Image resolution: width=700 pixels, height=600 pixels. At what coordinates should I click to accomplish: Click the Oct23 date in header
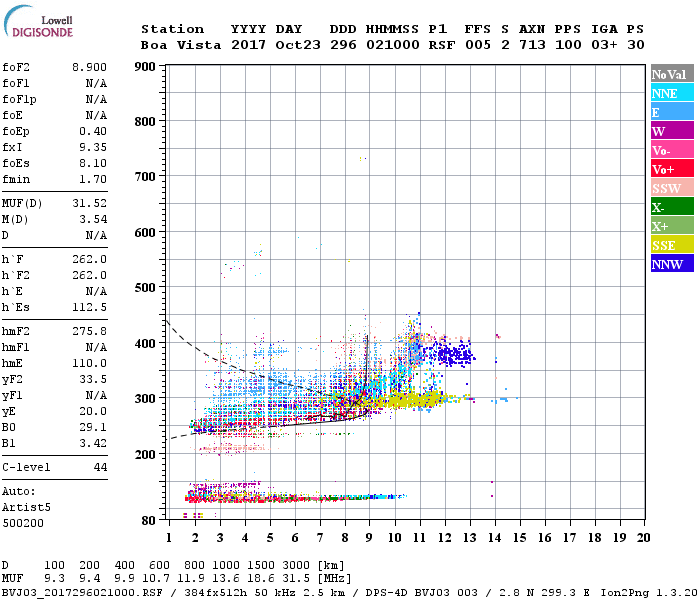298,45
